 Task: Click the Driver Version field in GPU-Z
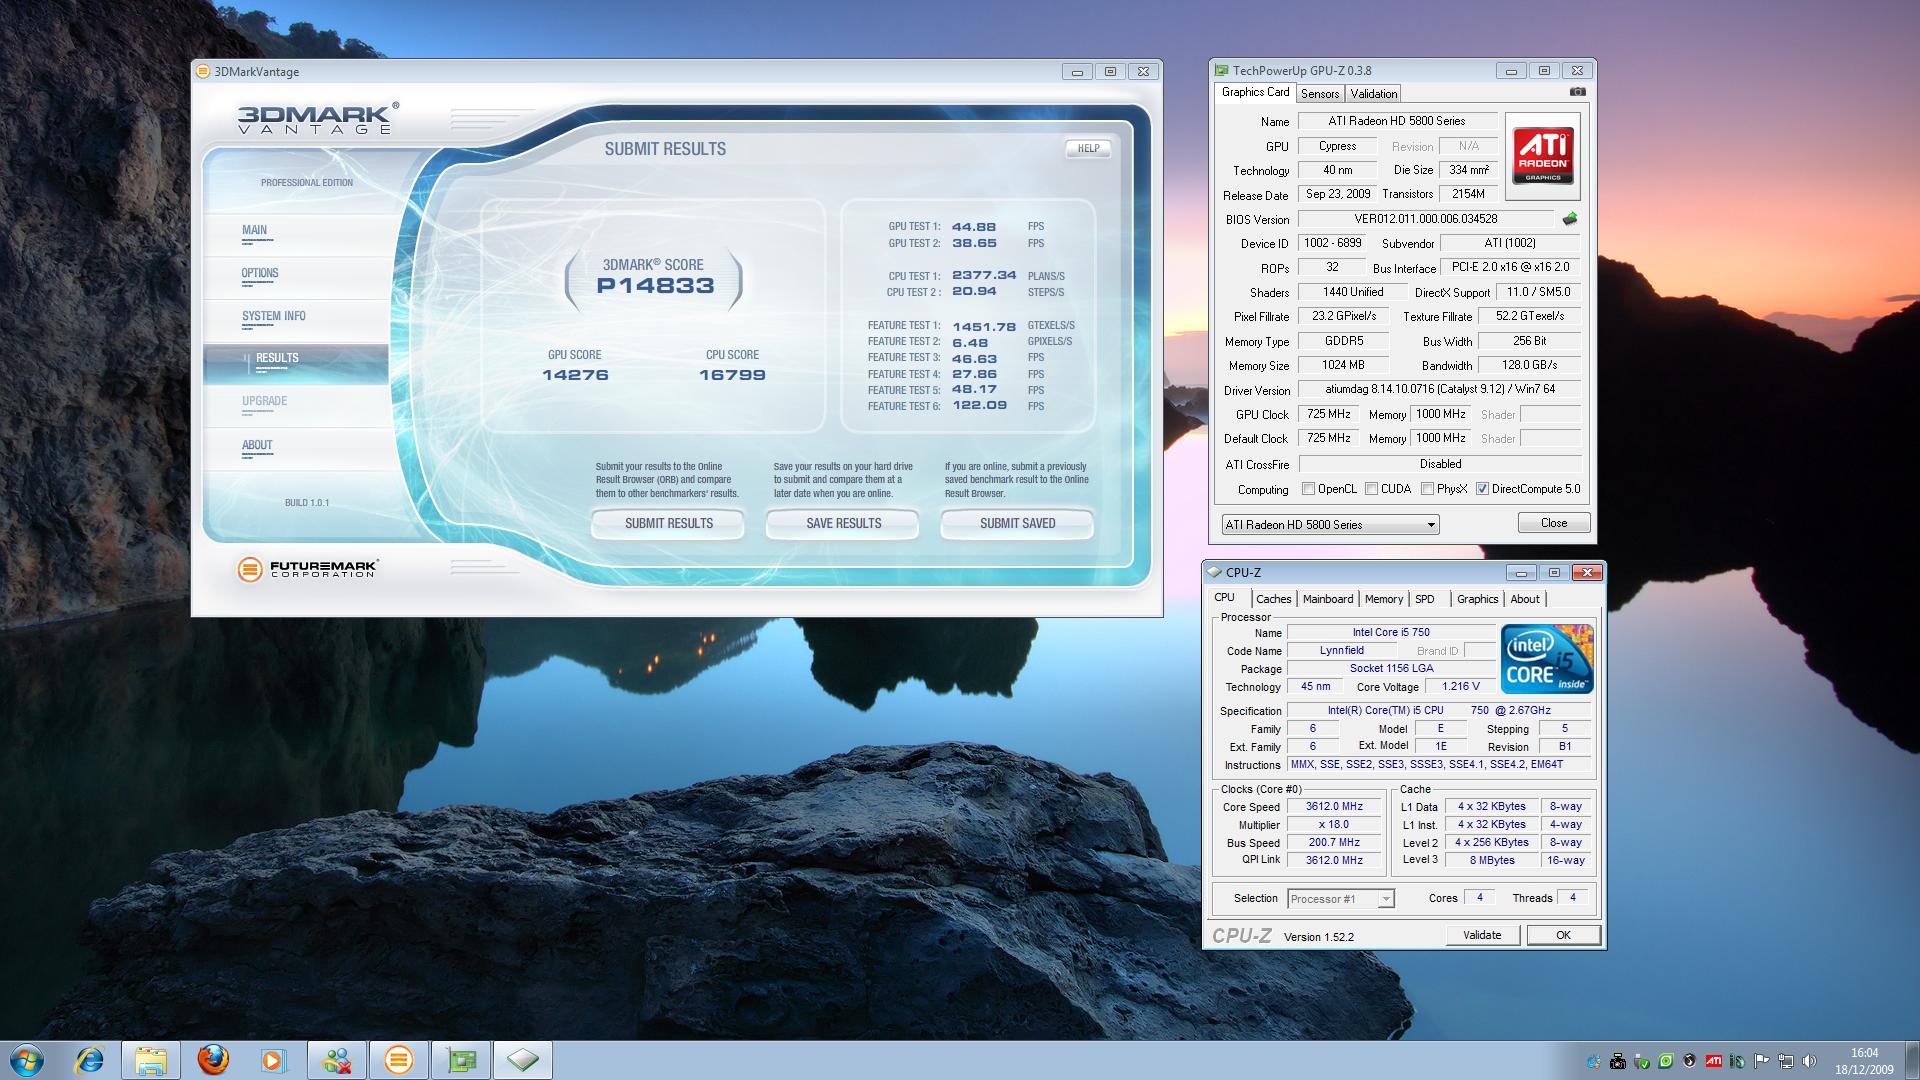(1439, 389)
